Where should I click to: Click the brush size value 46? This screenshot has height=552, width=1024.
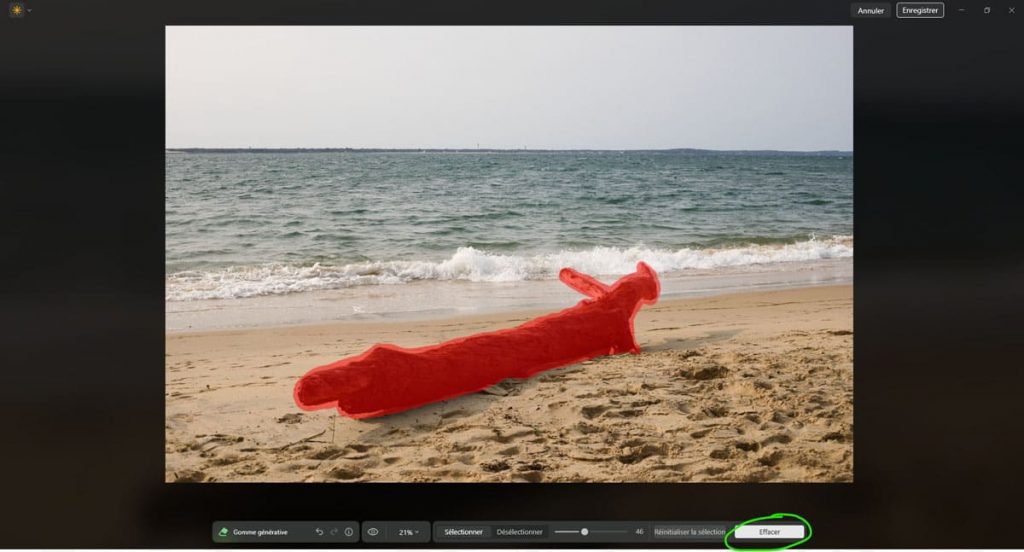639,532
